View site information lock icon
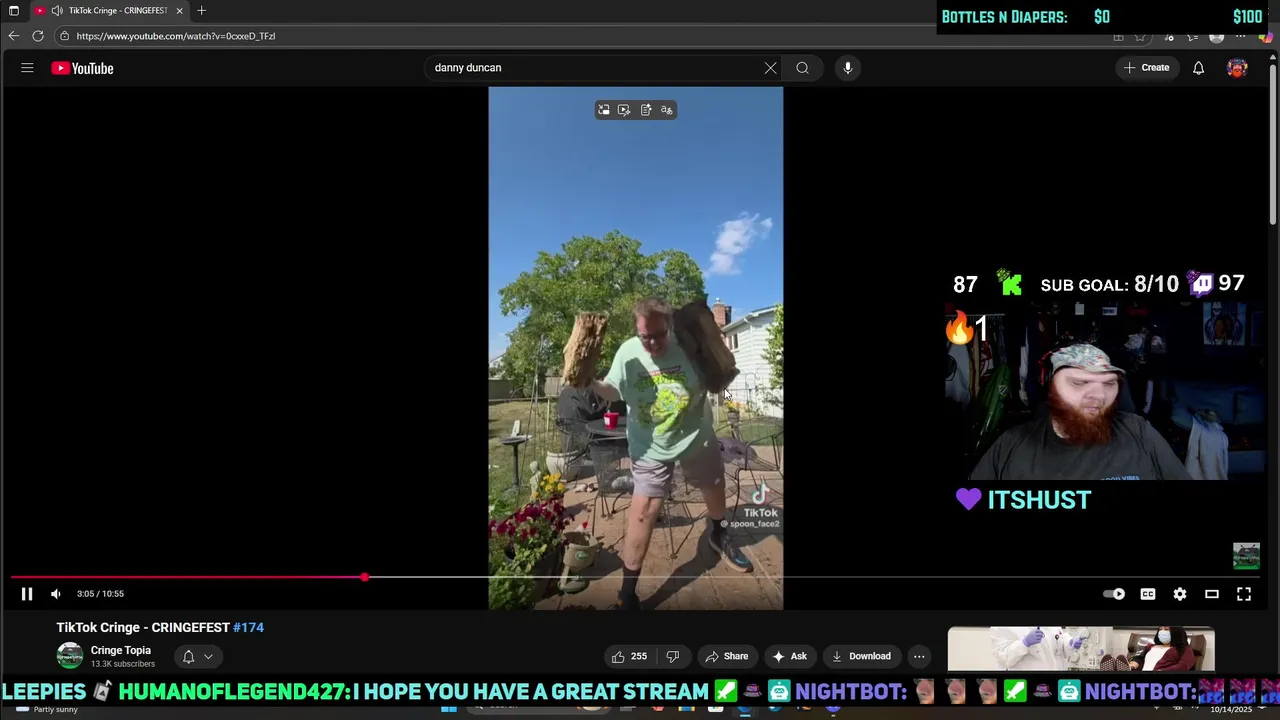1280x720 pixels. coord(64,36)
